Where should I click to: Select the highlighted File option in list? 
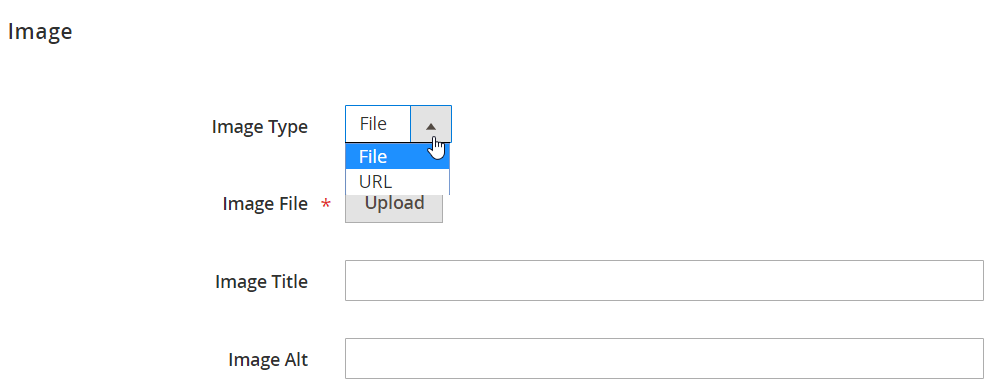pos(397,156)
